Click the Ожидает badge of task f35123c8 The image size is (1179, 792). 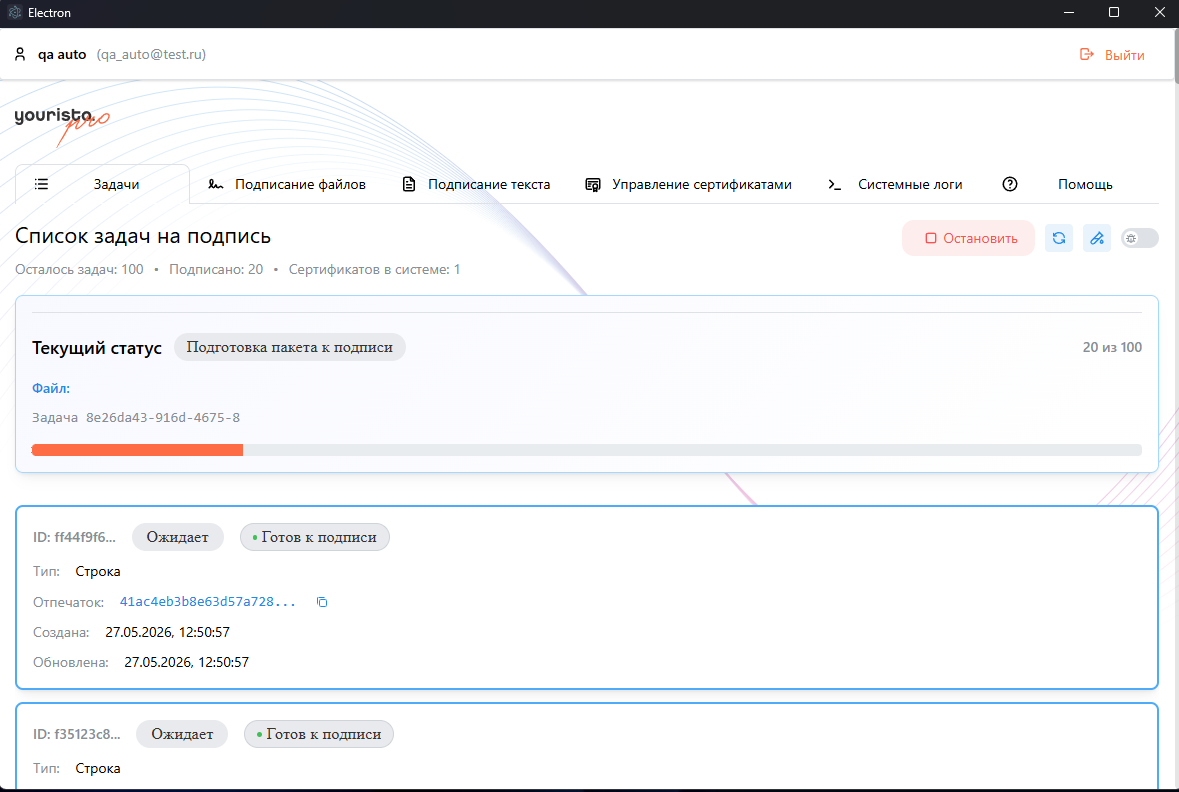pyautogui.click(x=182, y=734)
